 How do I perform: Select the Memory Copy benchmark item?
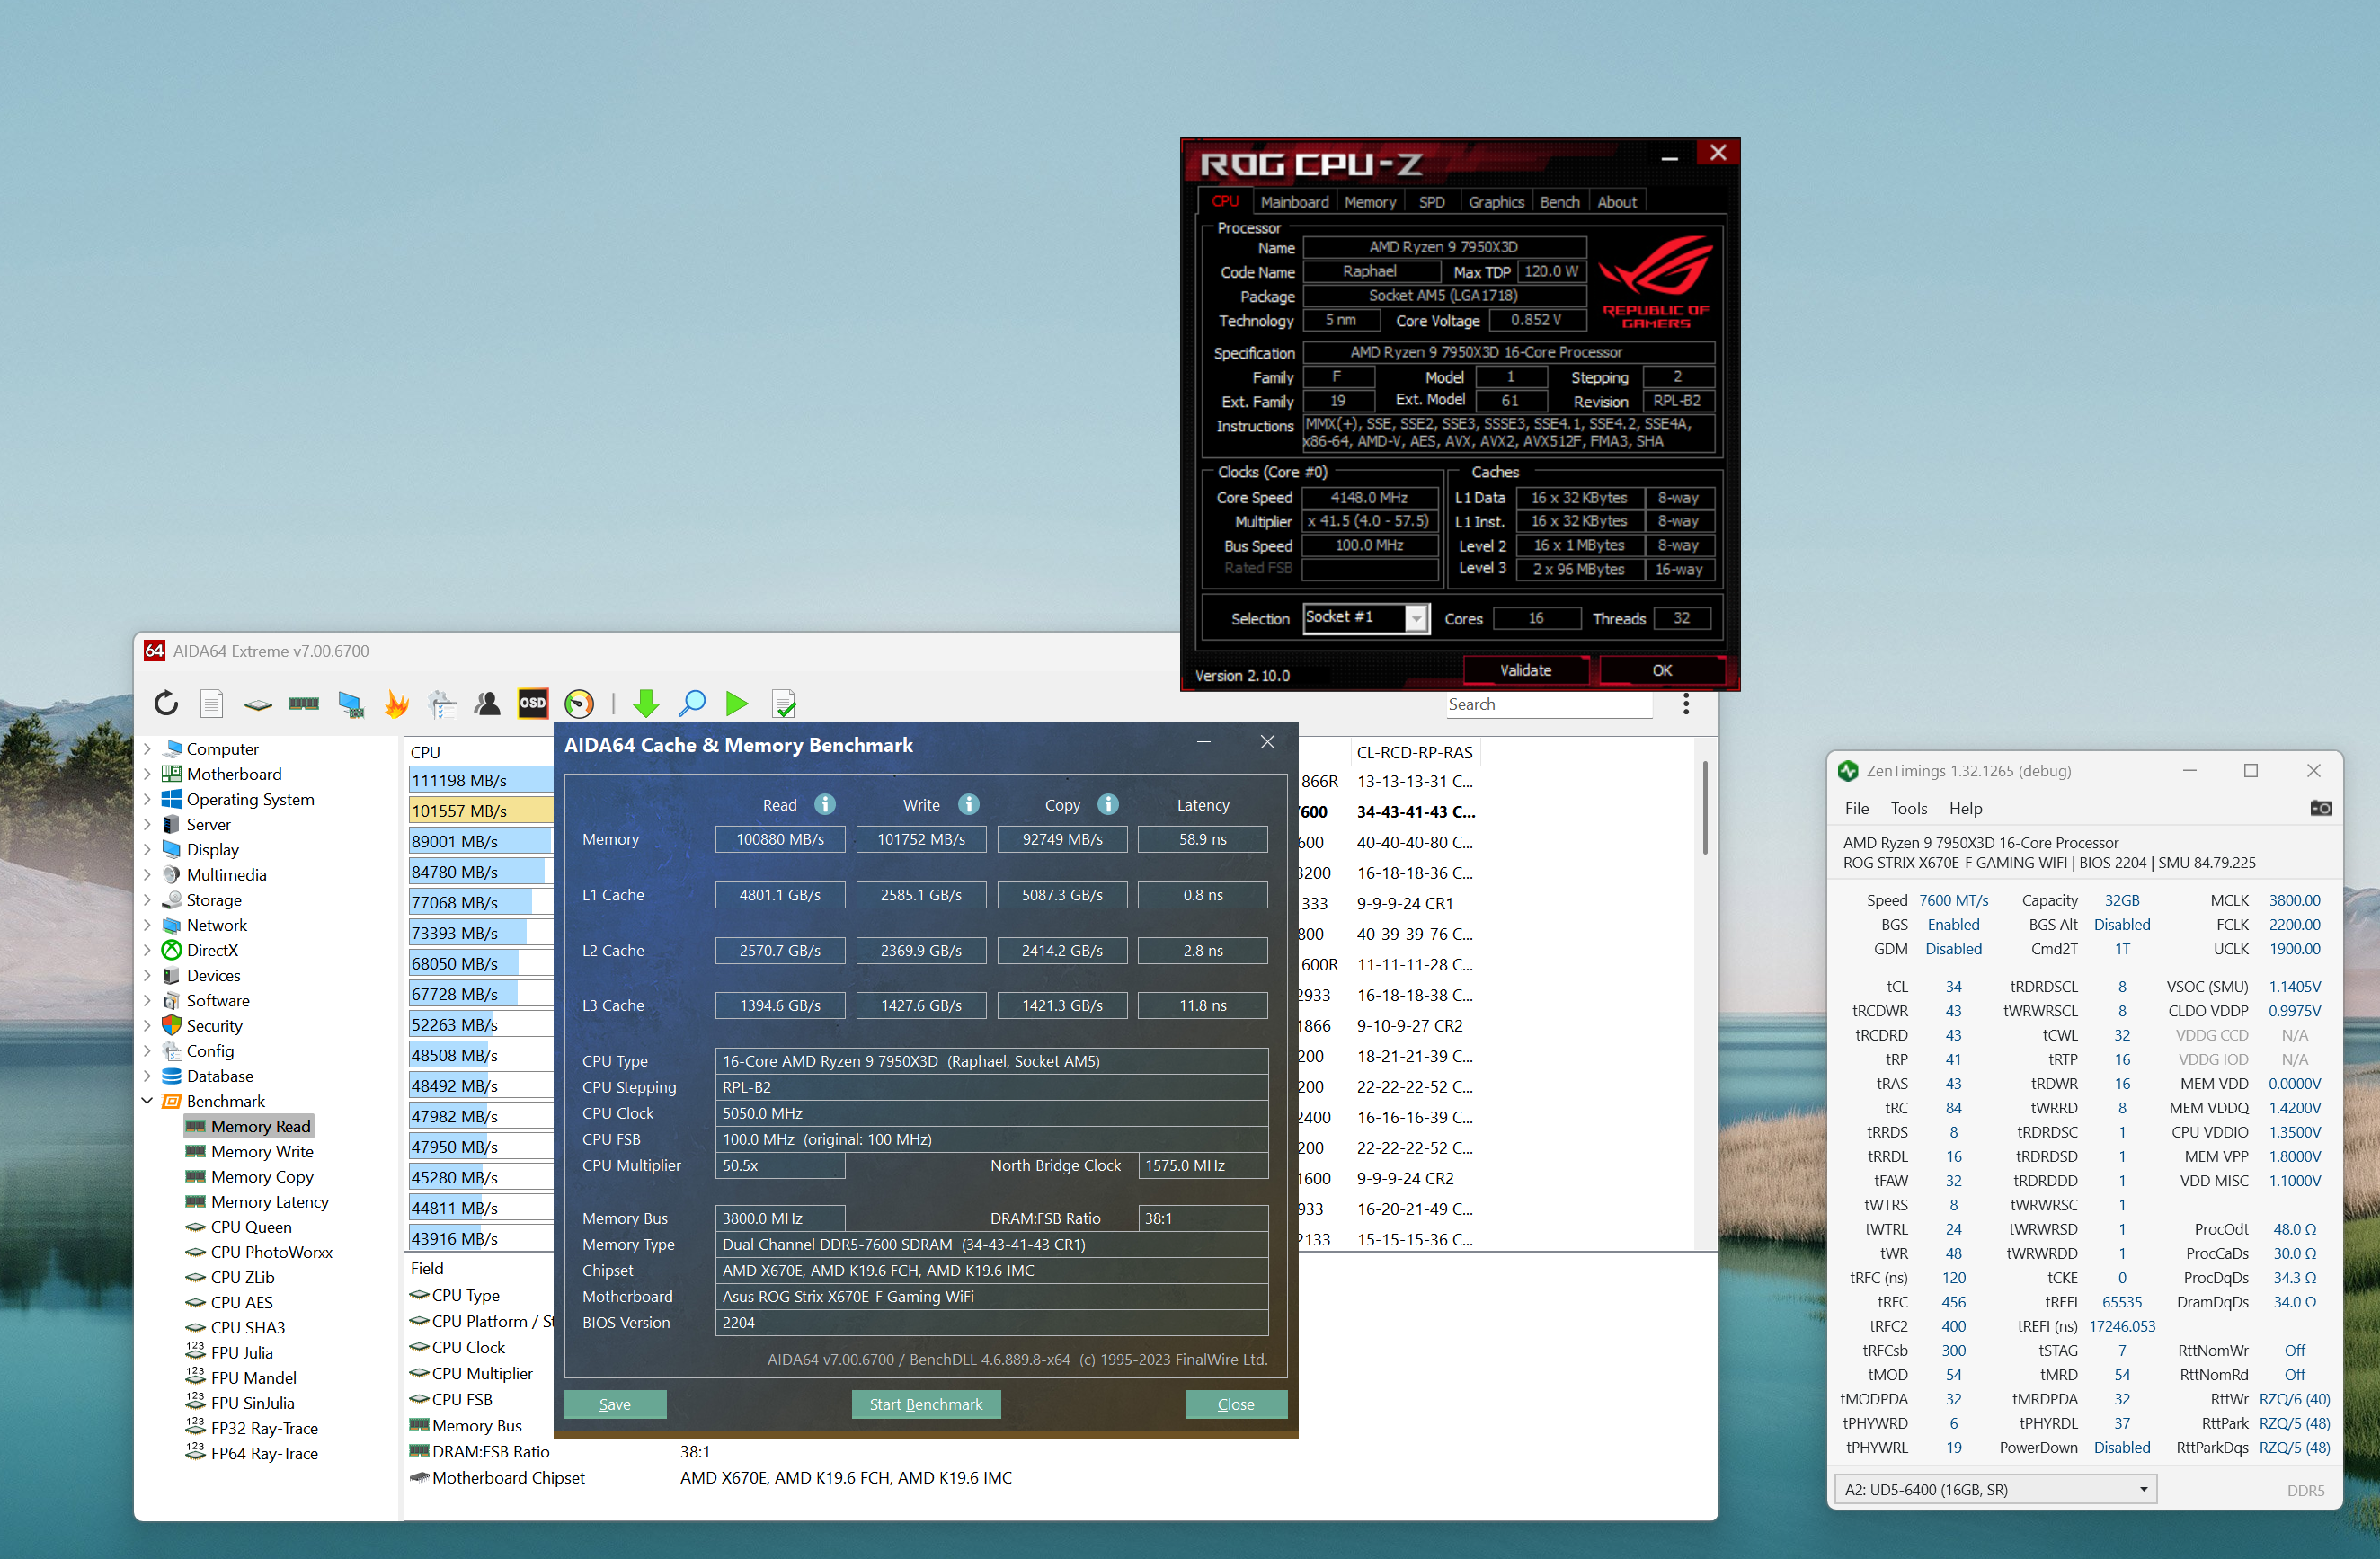point(261,1177)
